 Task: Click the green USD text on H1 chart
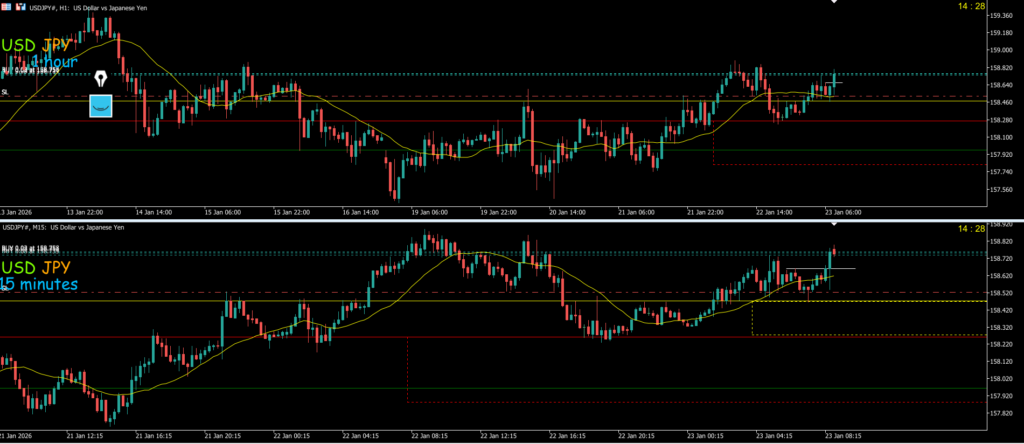[22, 46]
